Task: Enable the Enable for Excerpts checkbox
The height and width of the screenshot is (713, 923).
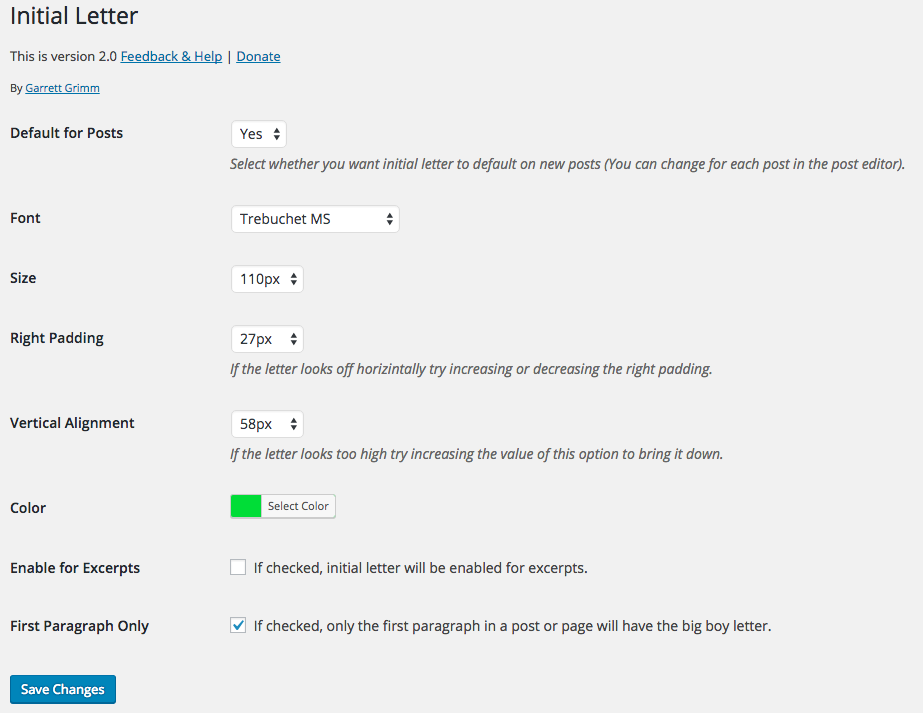Action: tap(238, 567)
